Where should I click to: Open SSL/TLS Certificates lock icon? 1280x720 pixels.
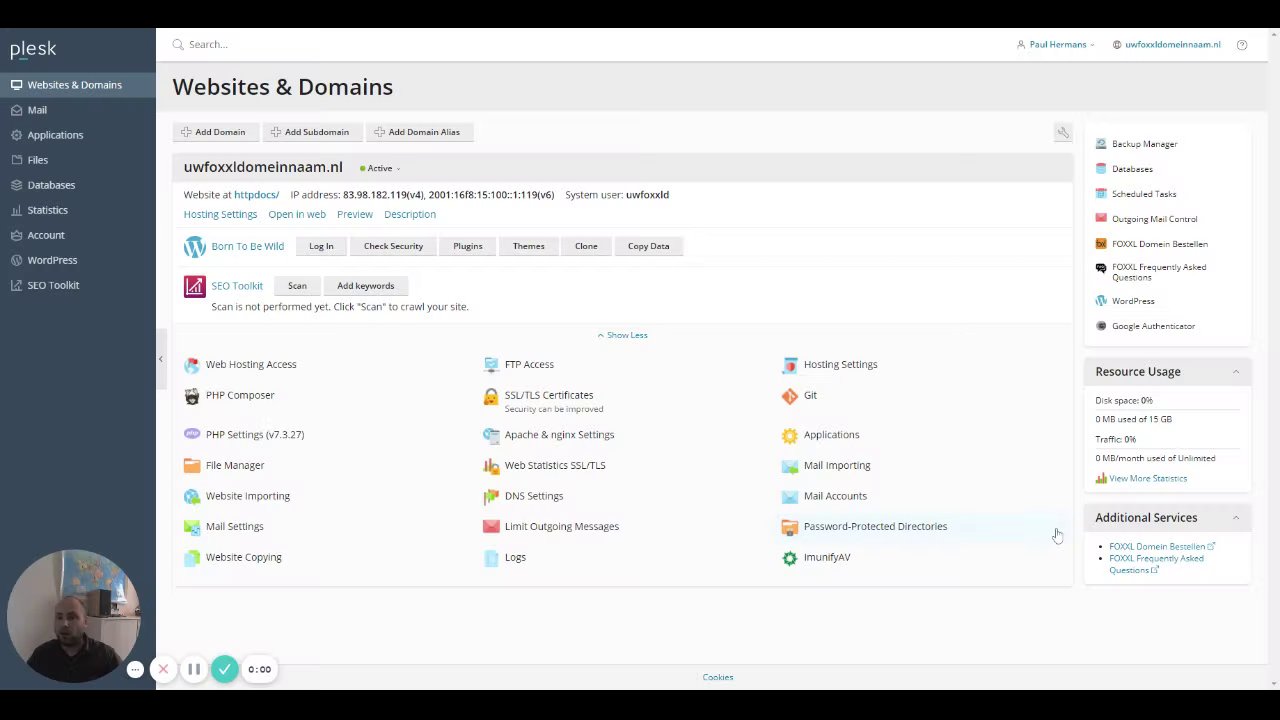(x=491, y=397)
